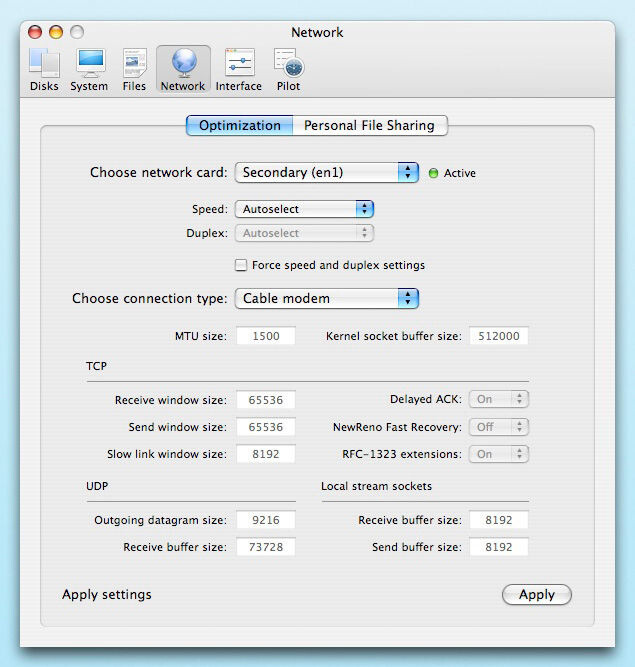Open the Choose connection type dropdown

point(327,298)
